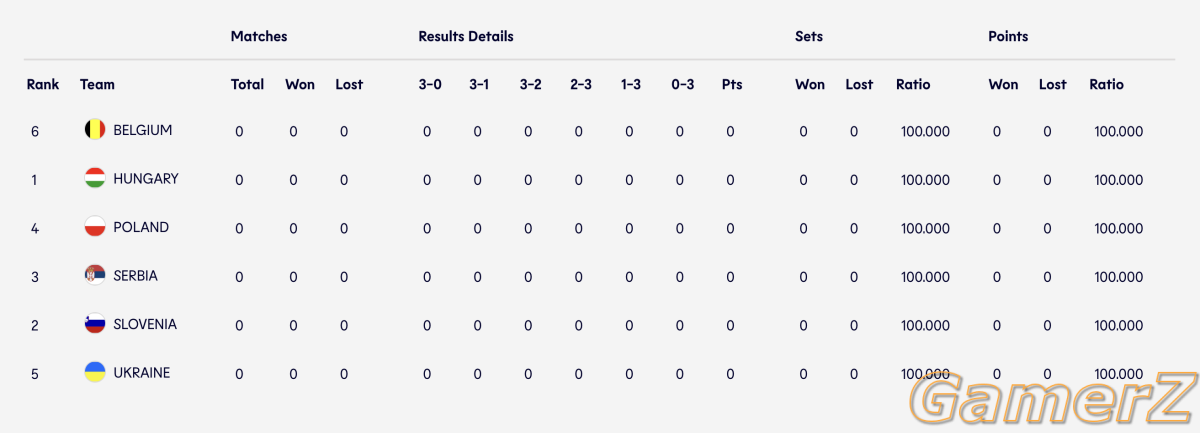Click the Serbia flag icon
This screenshot has height=433, width=1200.
(x=95, y=276)
